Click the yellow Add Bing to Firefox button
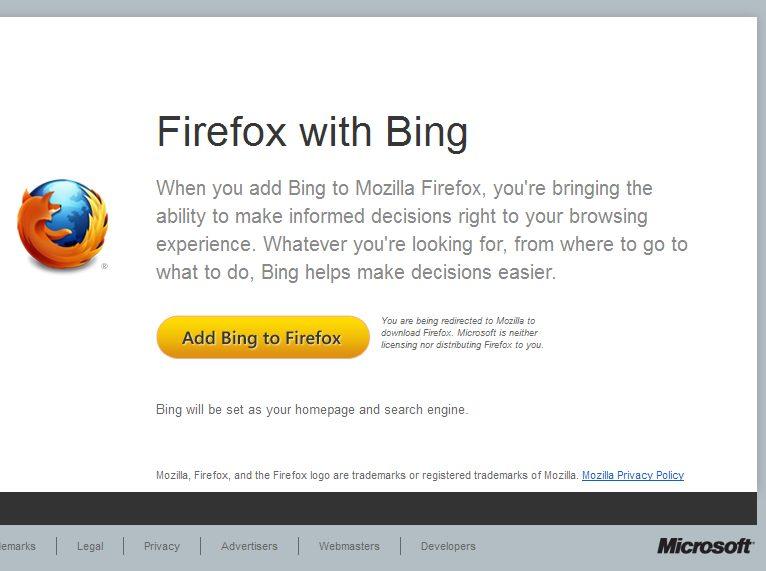766x571 pixels. coord(263,337)
